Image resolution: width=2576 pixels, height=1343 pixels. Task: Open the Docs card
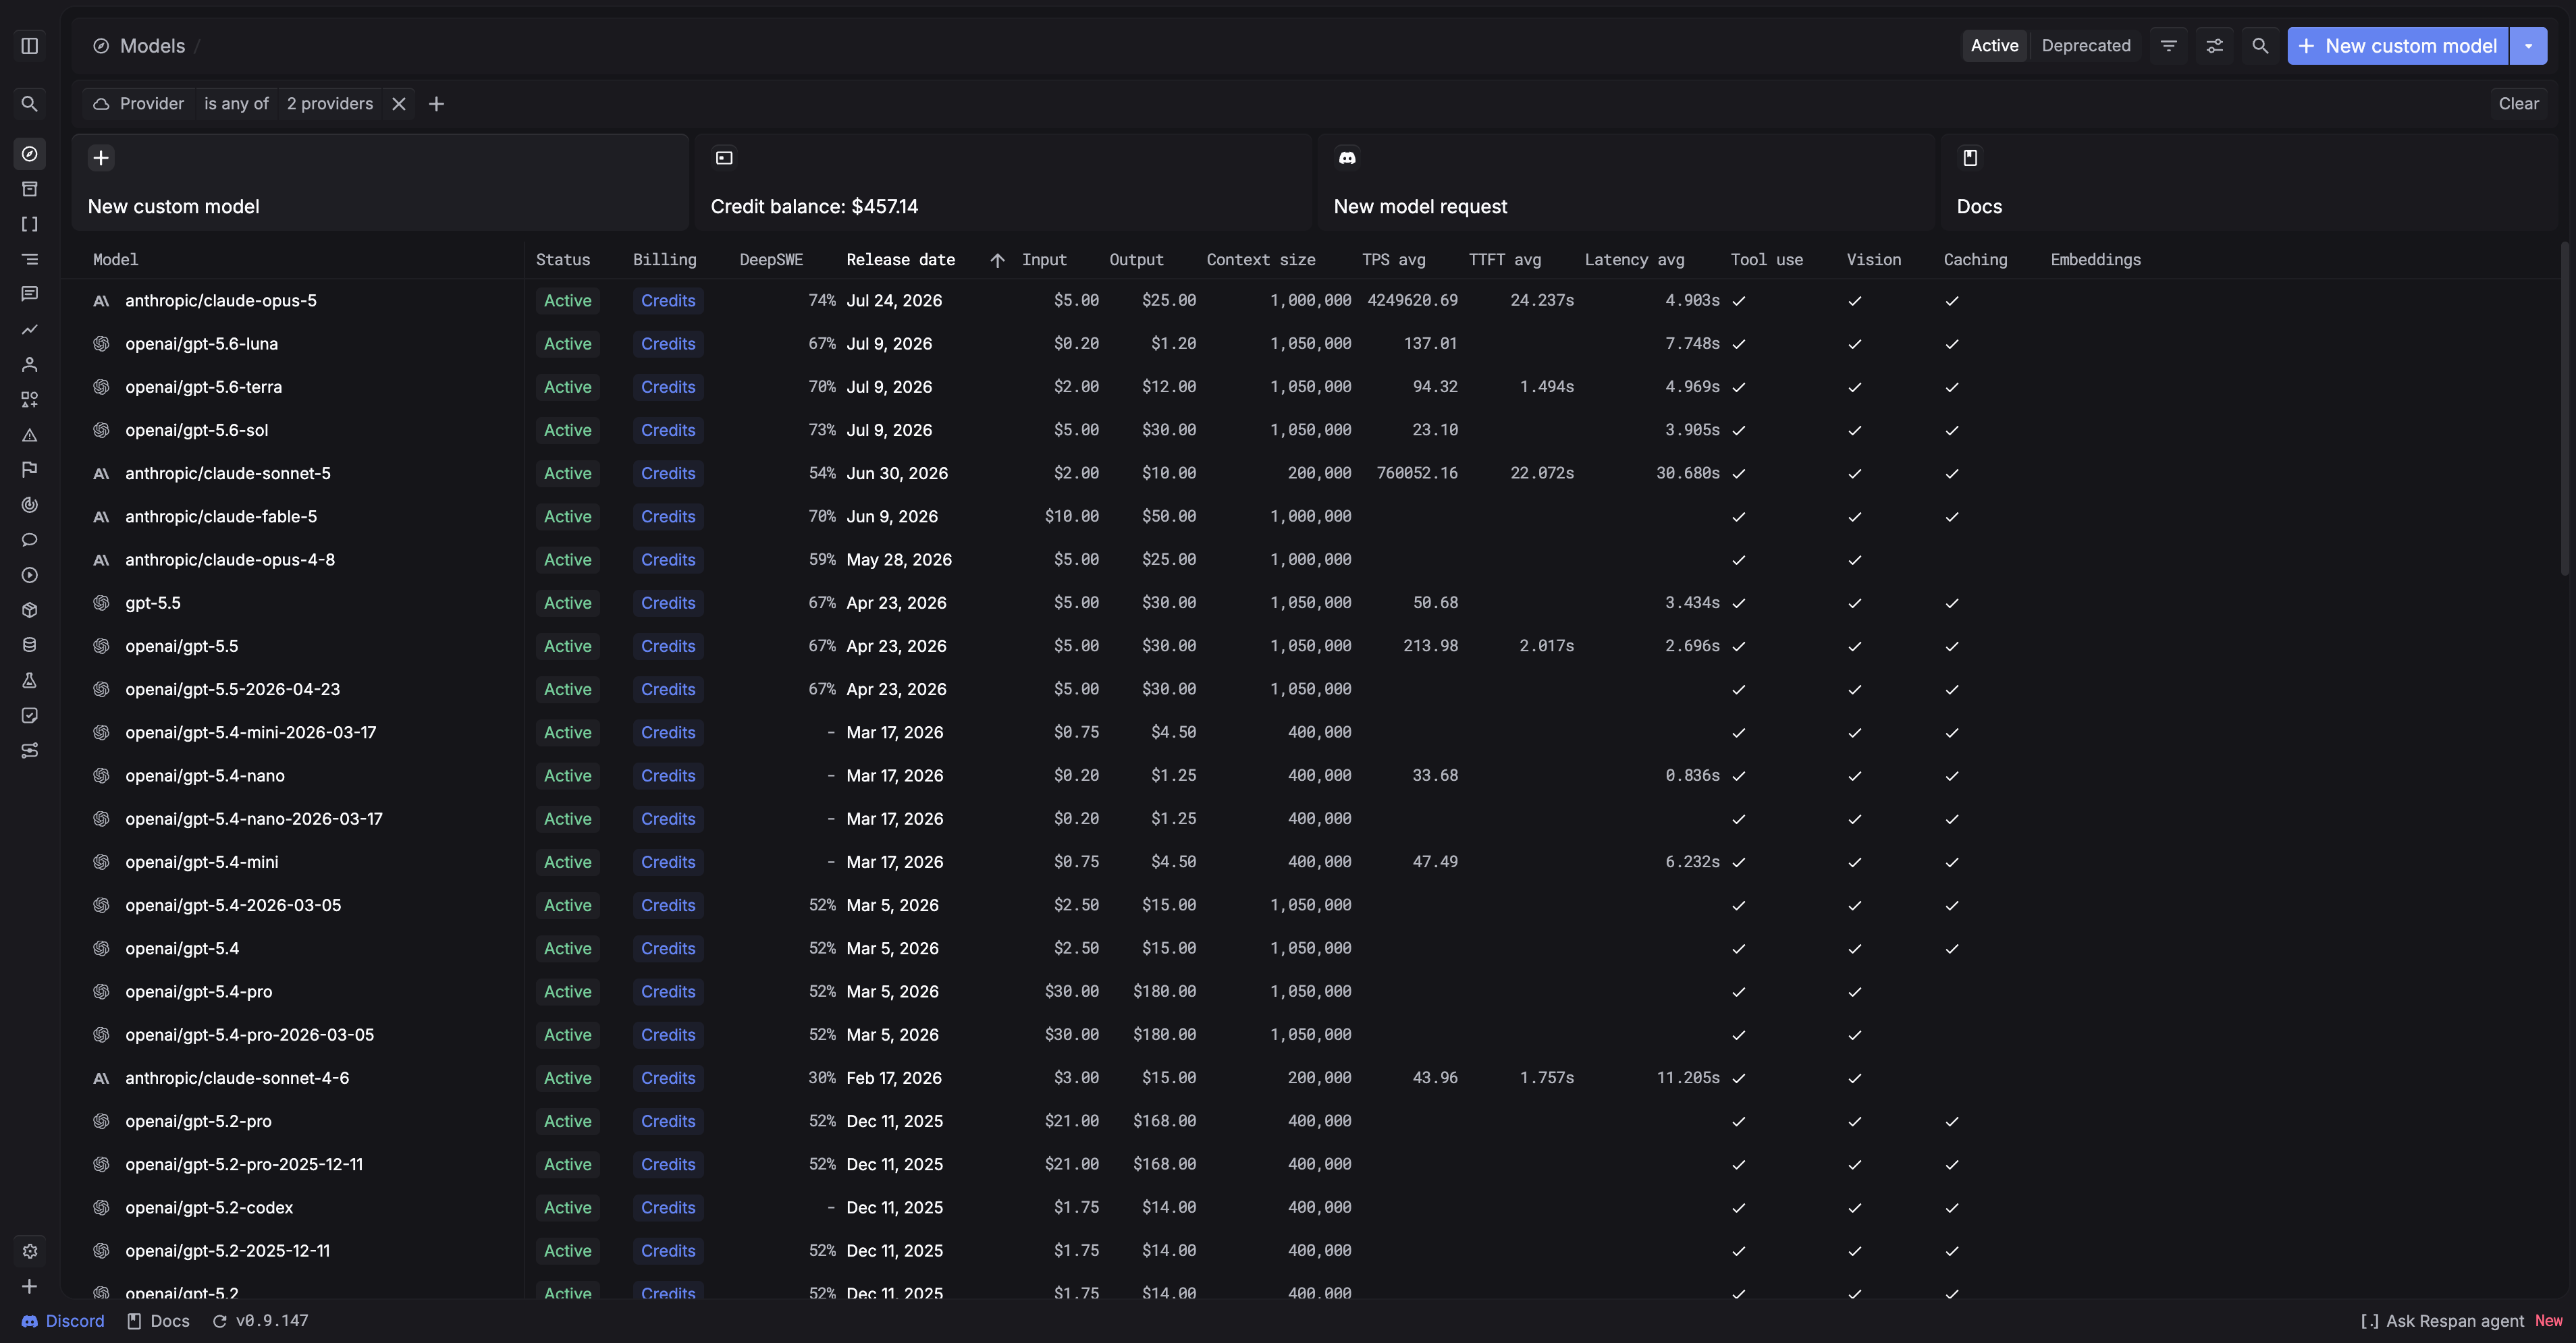click(x=2249, y=182)
